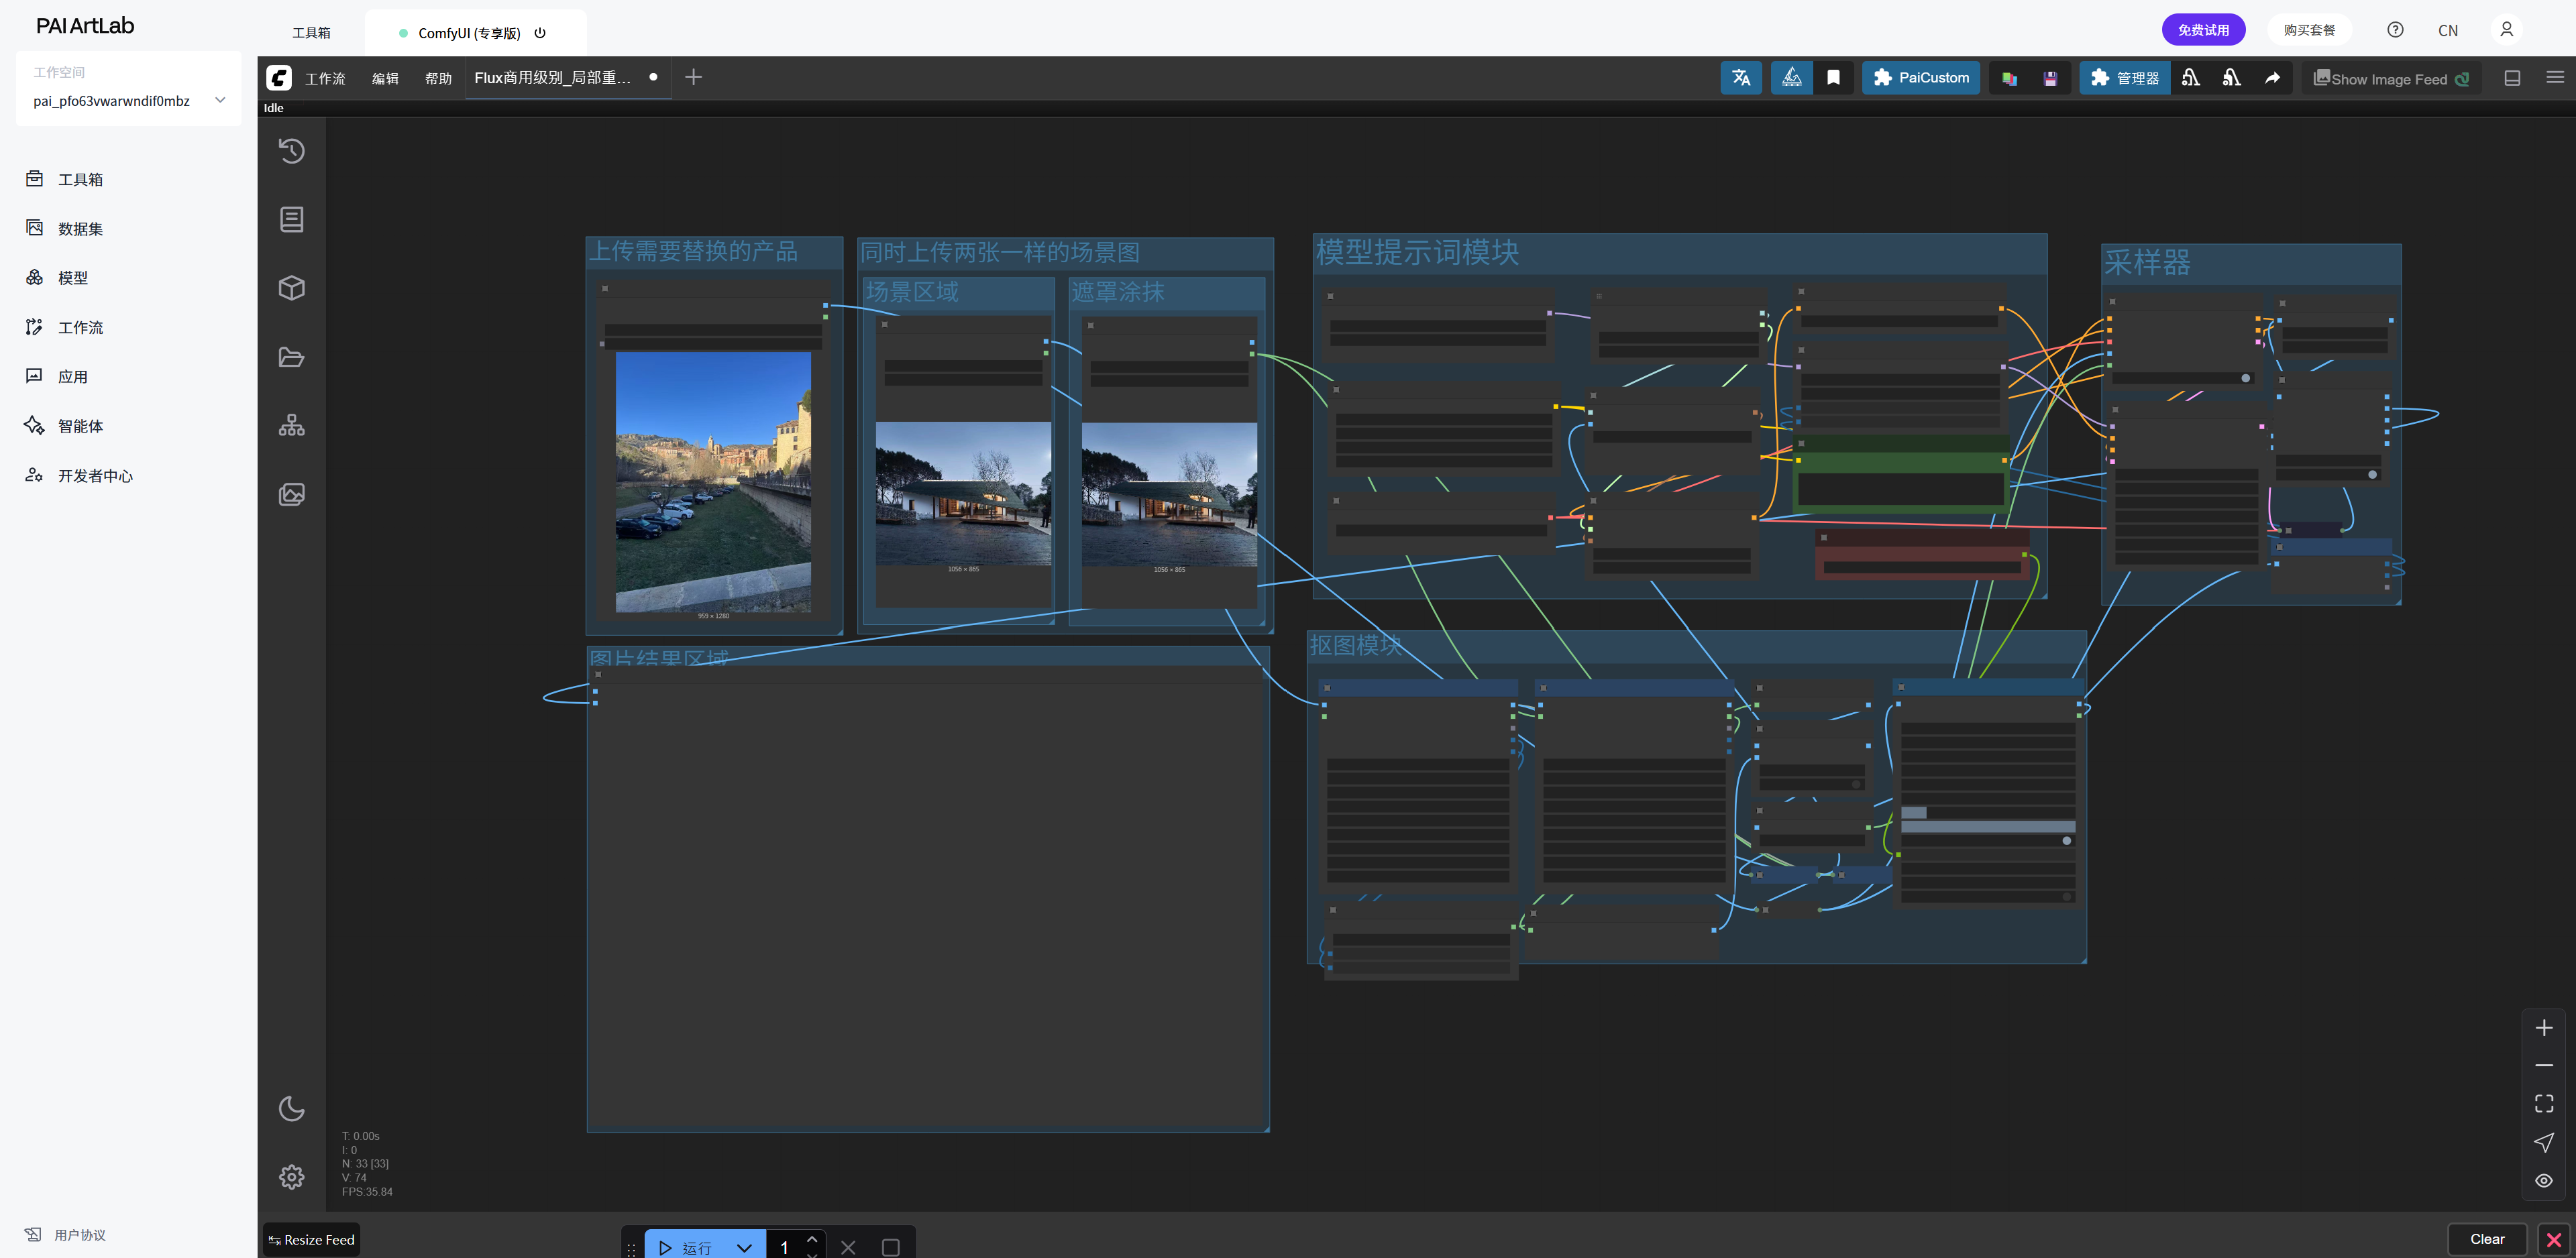The width and height of the screenshot is (2576, 1258).
Task: Toggle dark theme moon icon
Action: 291,1108
